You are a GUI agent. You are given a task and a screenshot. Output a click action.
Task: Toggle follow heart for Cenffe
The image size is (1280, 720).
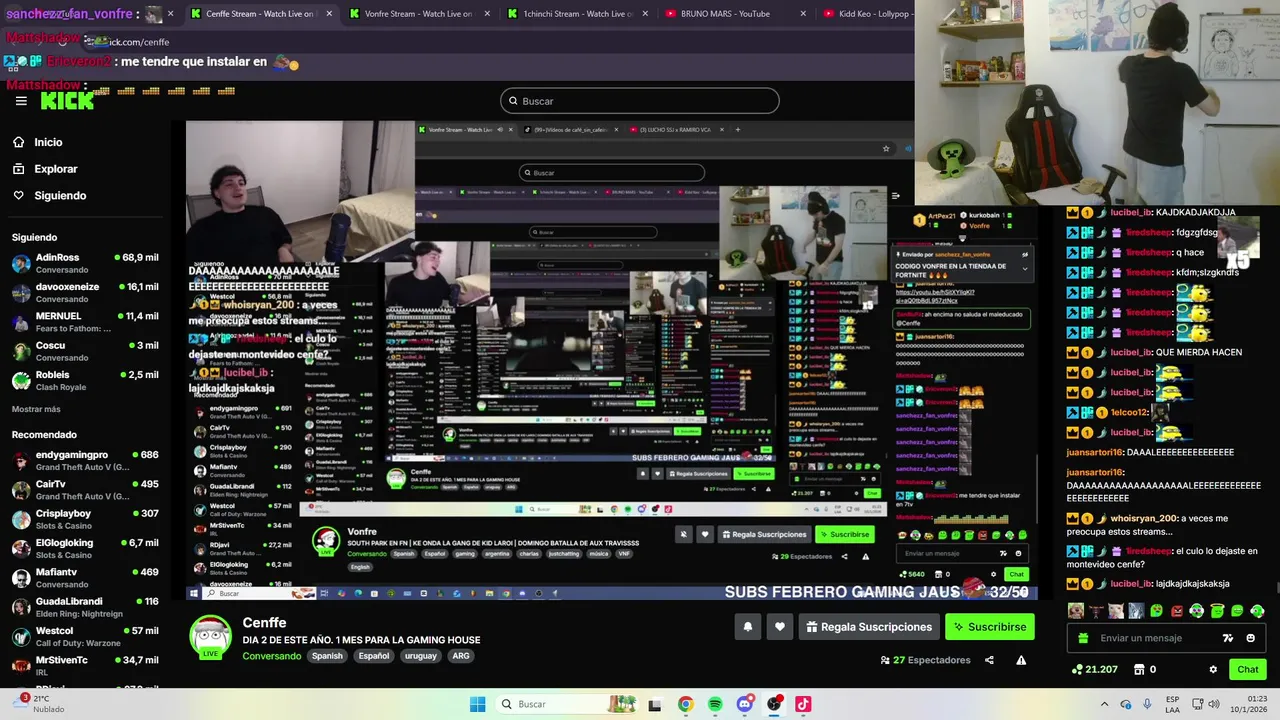tap(780, 627)
